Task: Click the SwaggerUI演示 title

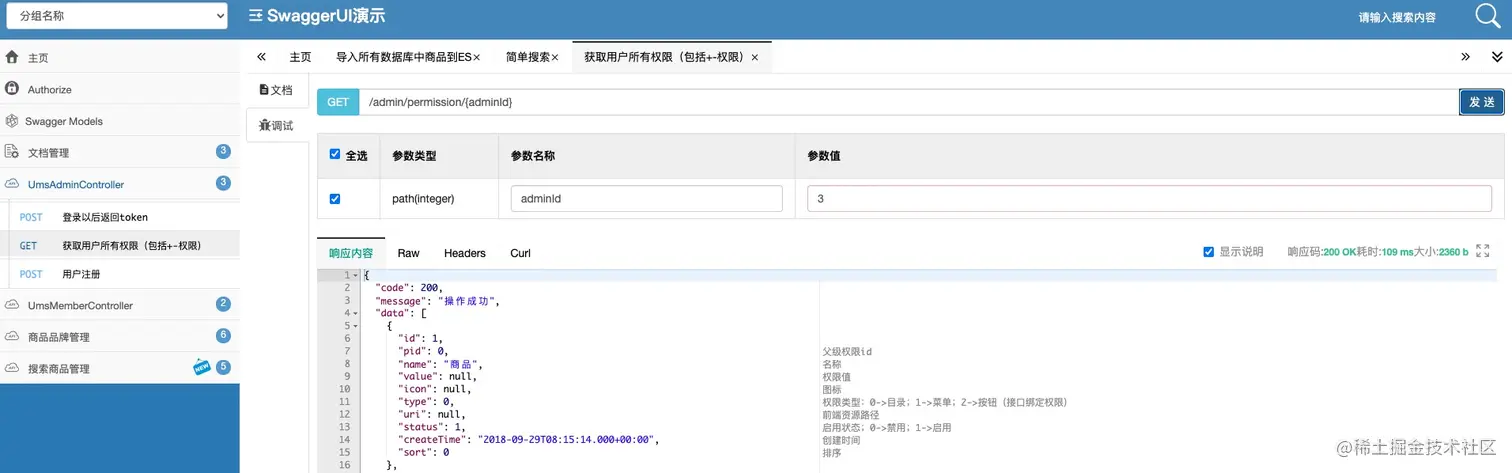Action: (326, 16)
